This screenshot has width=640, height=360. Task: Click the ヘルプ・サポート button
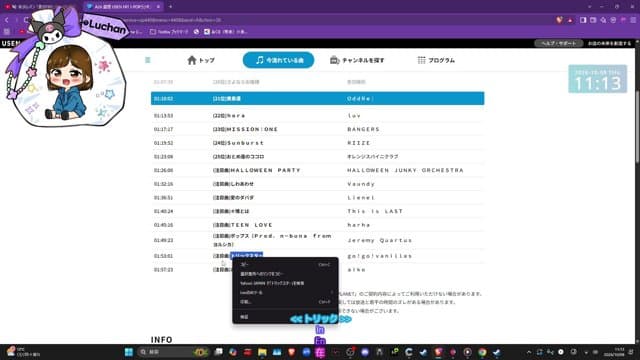(x=558, y=43)
